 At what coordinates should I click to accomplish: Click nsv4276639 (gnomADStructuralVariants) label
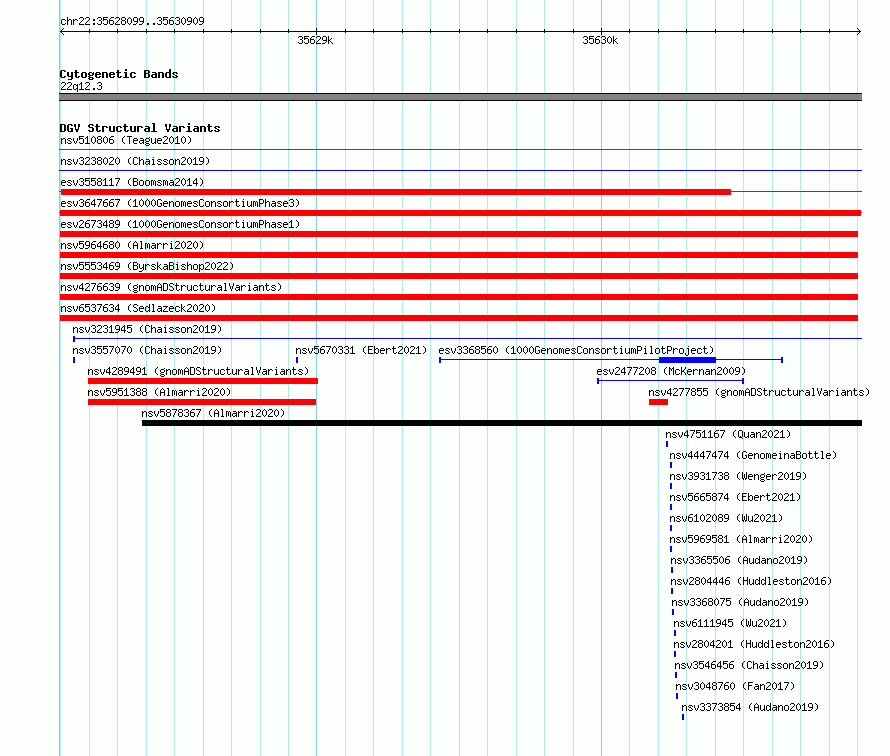coord(171,287)
